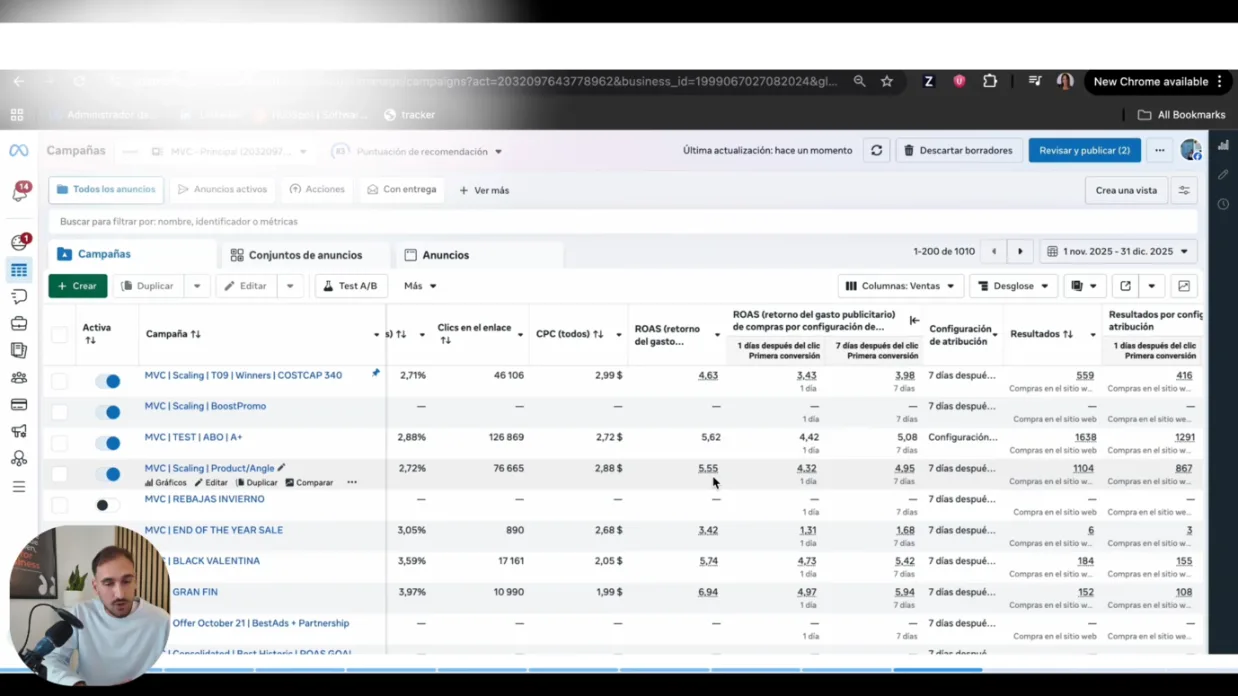Click Revisar y publicar (2) button
The image size is (1238, 696).
tap(1084, 151)
